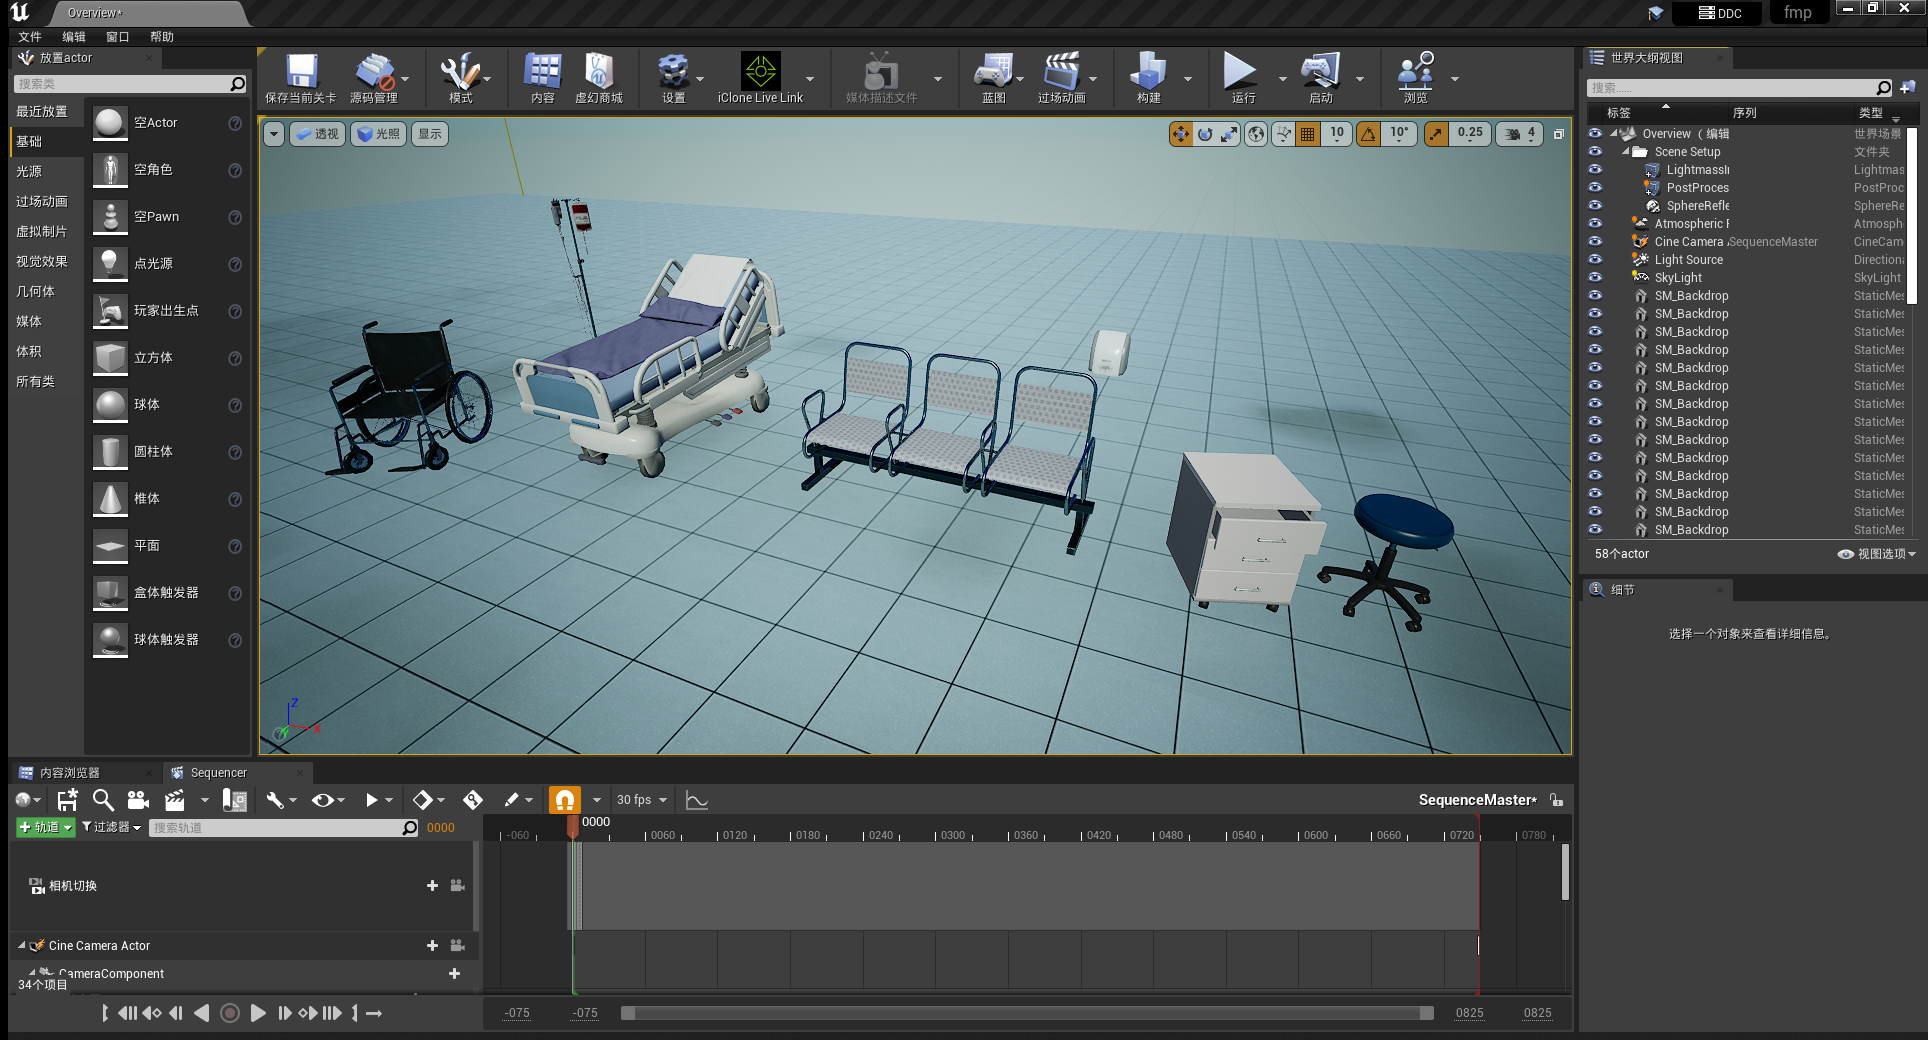Screen dimensions: 1928x1040
Task: Click the camera icon in the Sequencer toolbar
Action: point(138,799)
